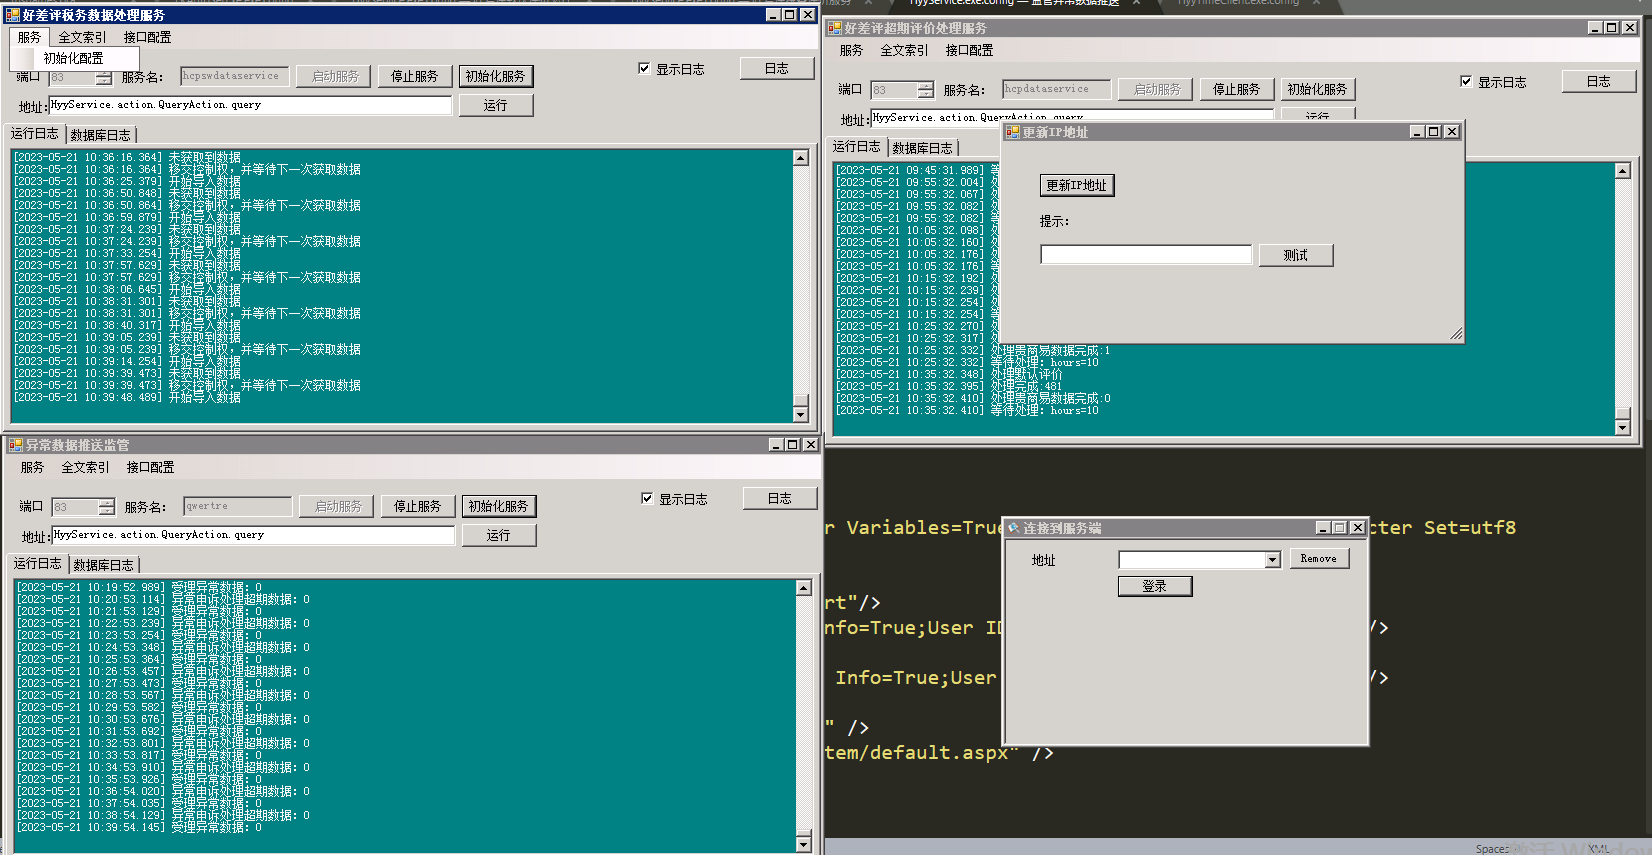The height and width of the screenshot is (855, 1652).
Task: Click the 好差评超期评价处理服务 window title icon
Action: pyautogui.click(x=835, y=28)
